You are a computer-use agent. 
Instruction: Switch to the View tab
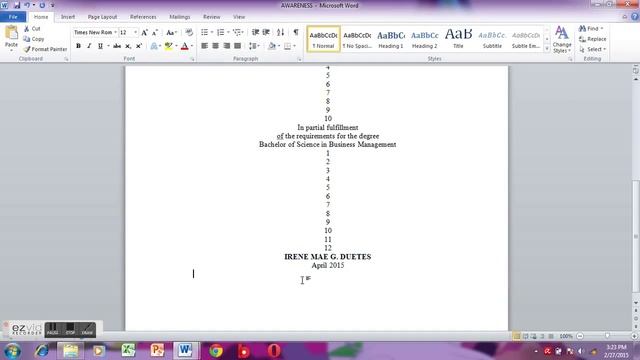pos(239,17)
